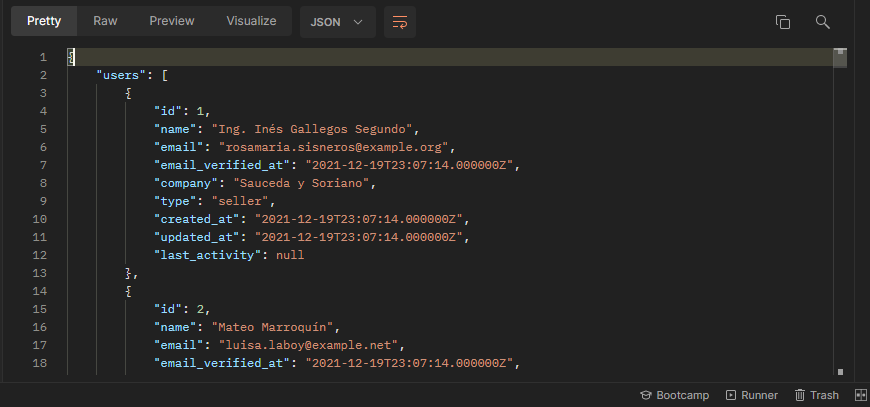This screenshot has height=407, width=870.
Task: Click the type value "seller"
Action: [x=240, y=201]
